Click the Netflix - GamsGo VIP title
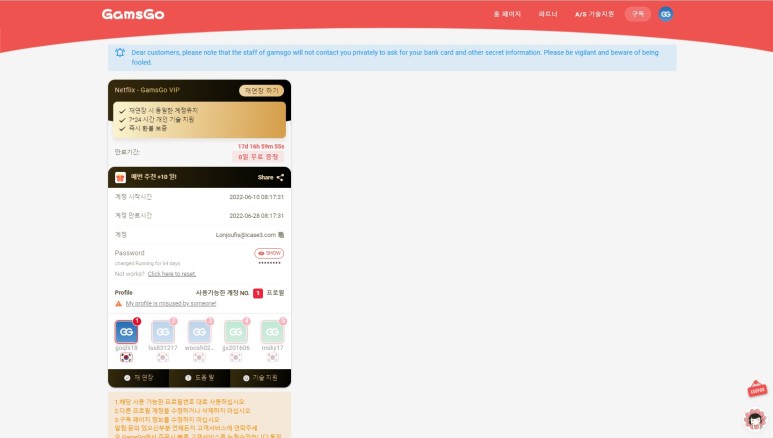Screen dimensions: 773x438 coord(147,90)
